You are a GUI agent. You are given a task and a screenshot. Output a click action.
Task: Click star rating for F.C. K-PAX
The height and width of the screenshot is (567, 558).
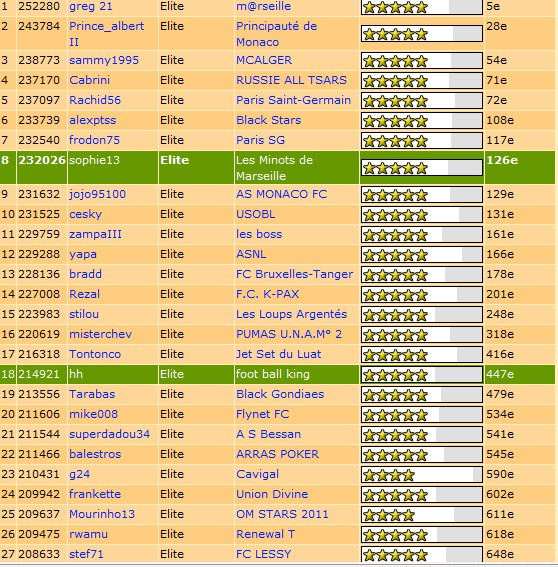coord(422,295)
